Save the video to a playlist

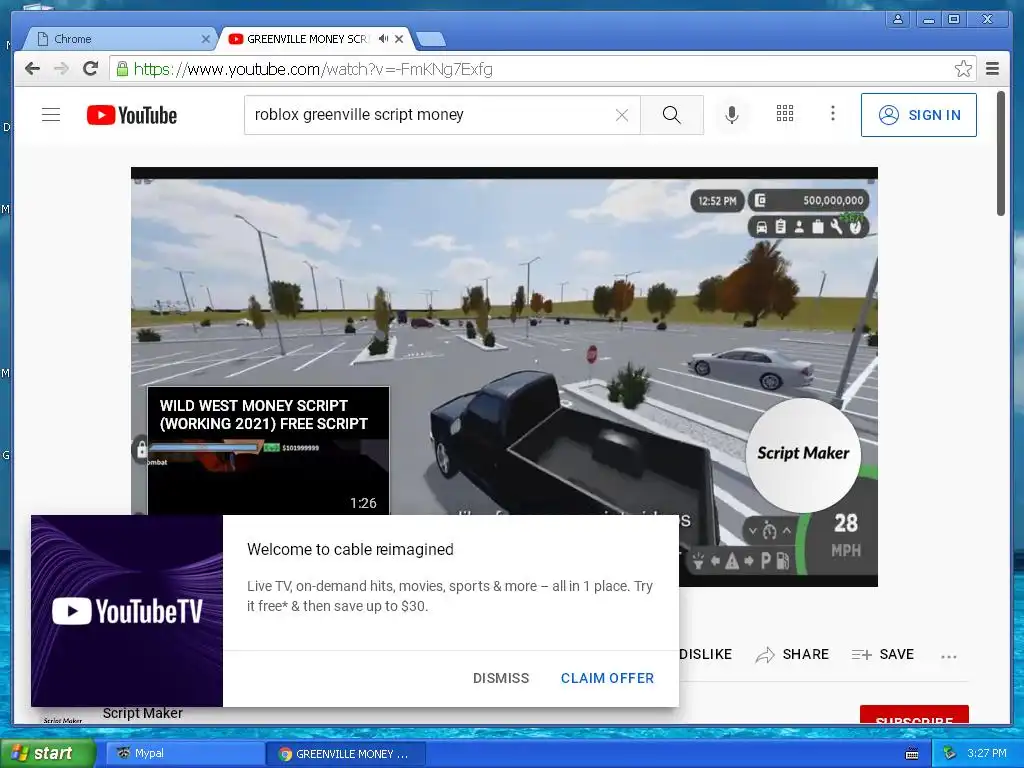click(x=882, y=654)
